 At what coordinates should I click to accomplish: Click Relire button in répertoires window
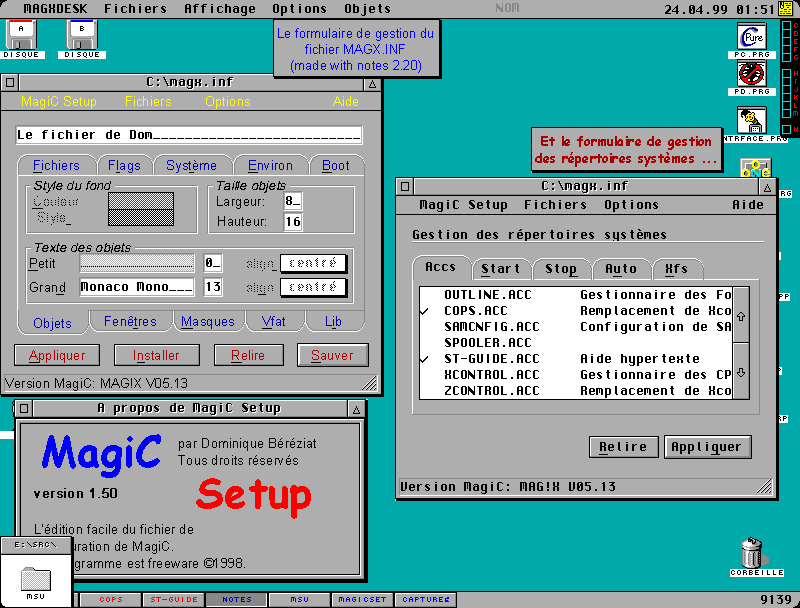(x=623, y=447)
